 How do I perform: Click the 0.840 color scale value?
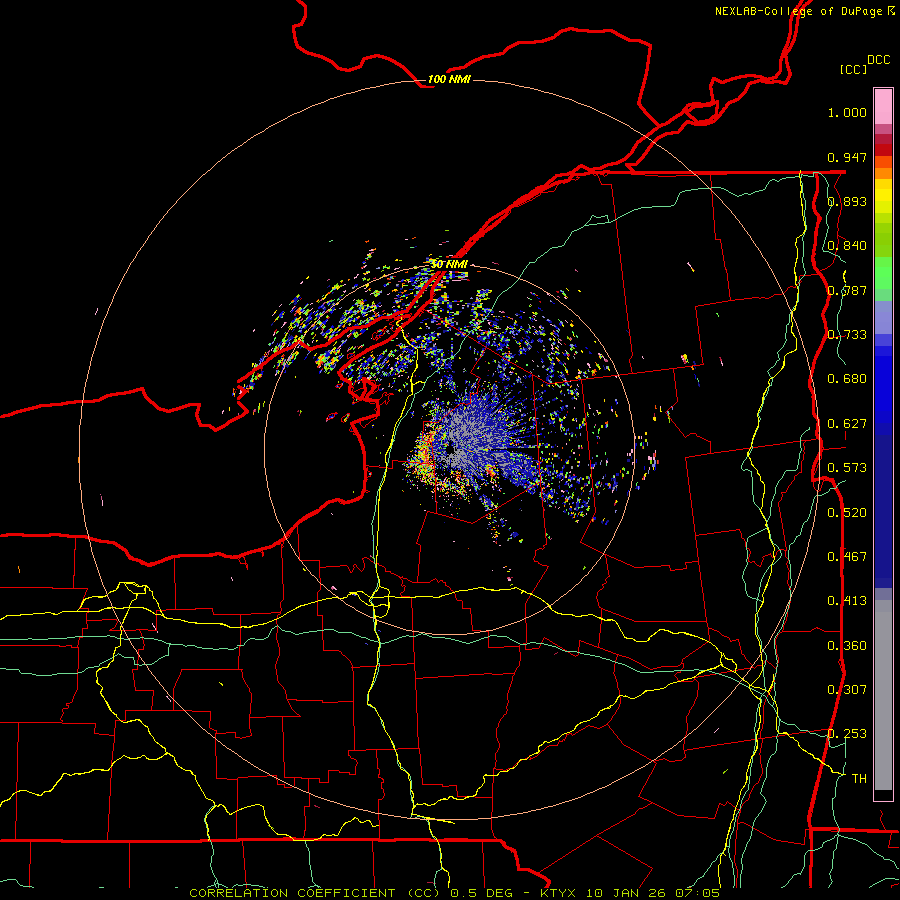pos(847,246)
